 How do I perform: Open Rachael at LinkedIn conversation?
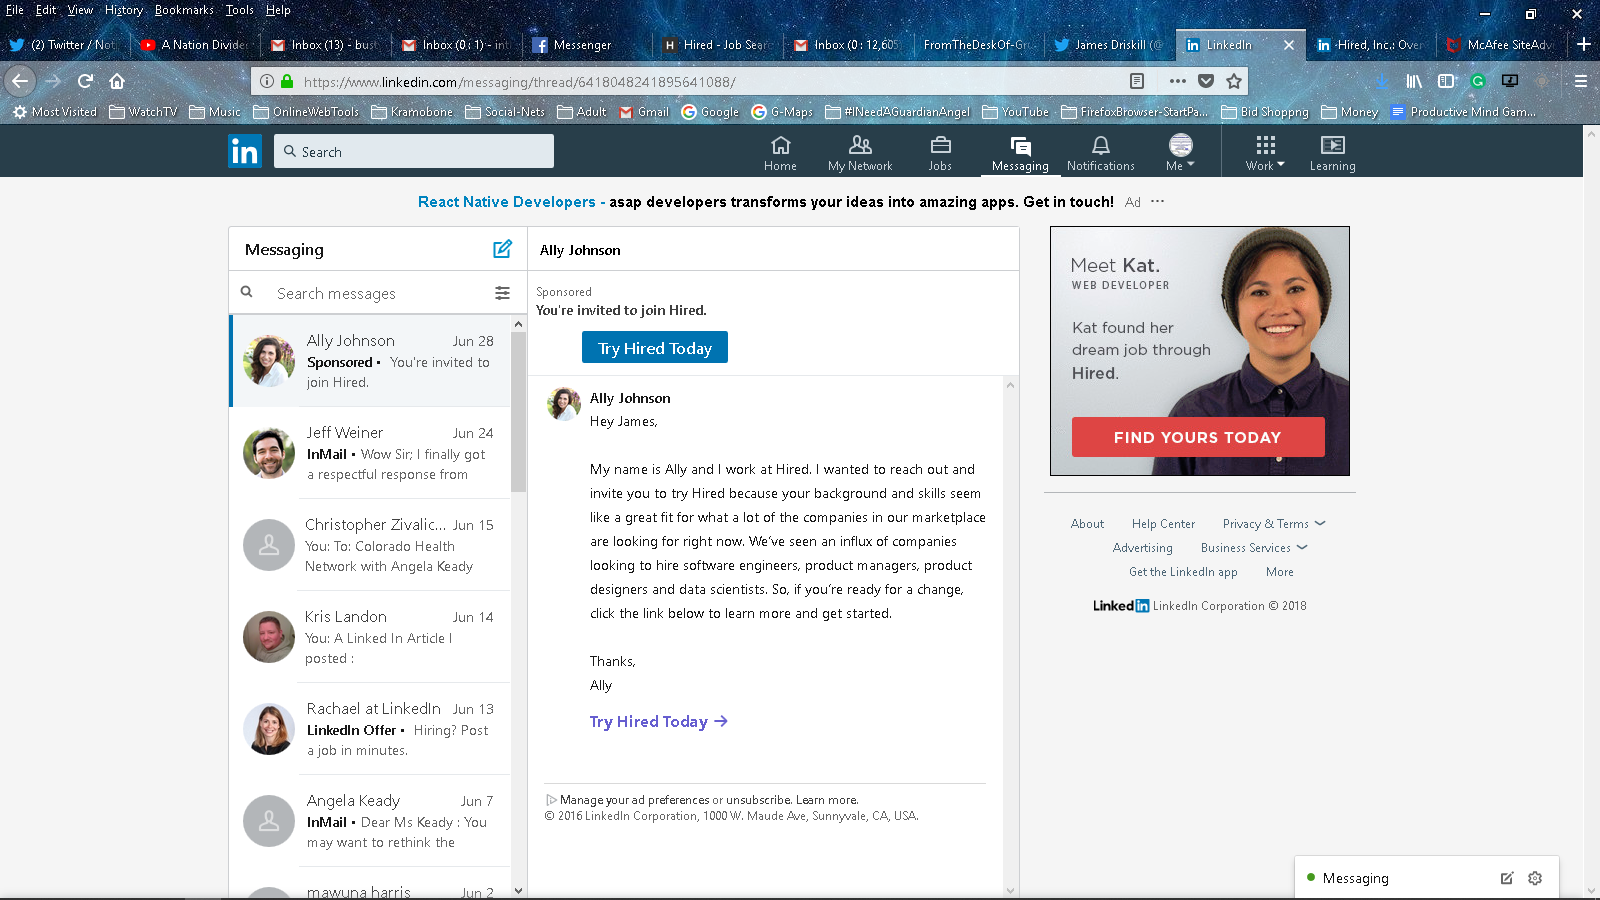click(x=371, y=729)
